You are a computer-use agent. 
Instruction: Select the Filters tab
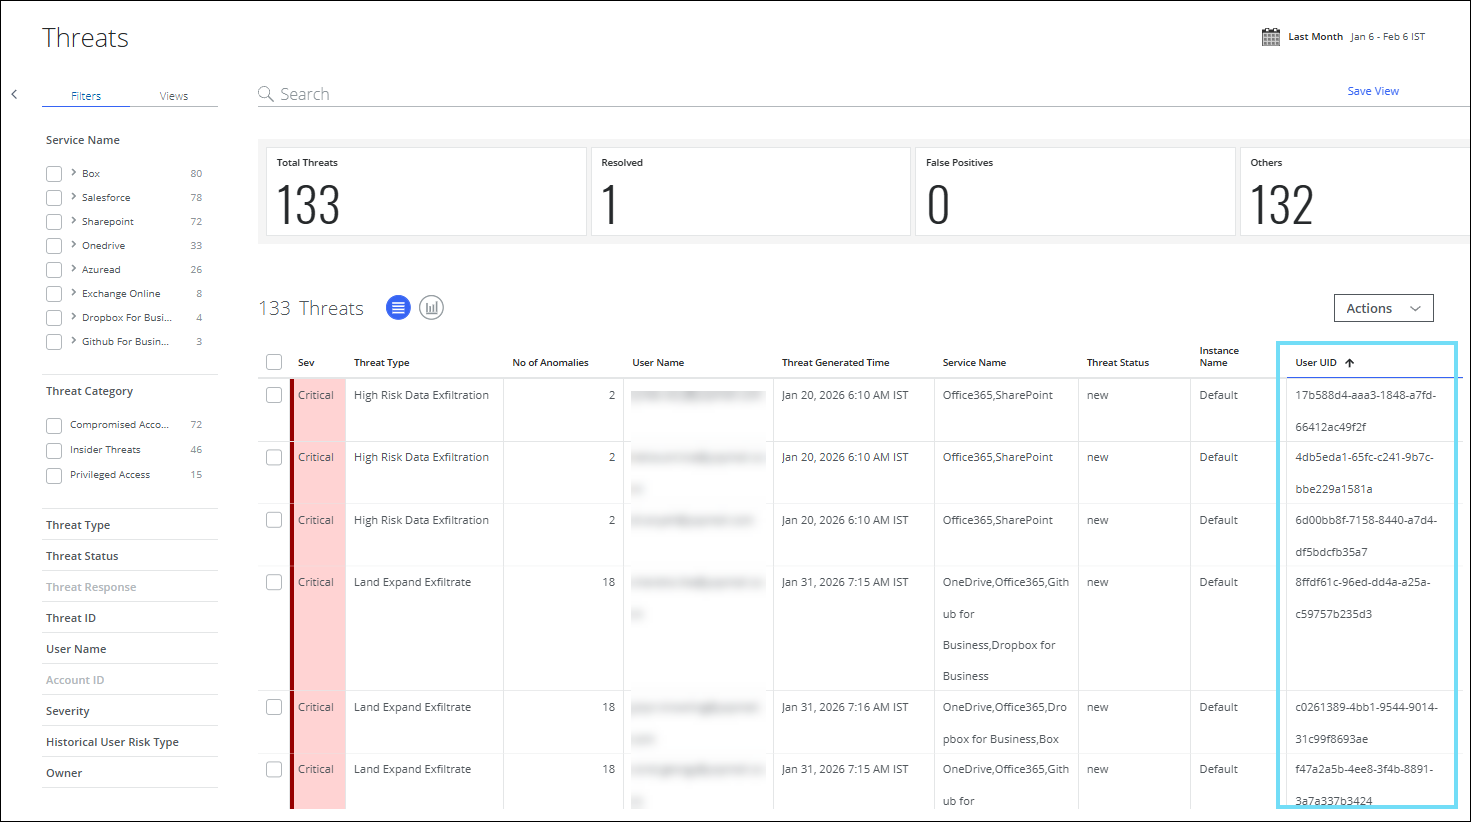pos(86,96)
